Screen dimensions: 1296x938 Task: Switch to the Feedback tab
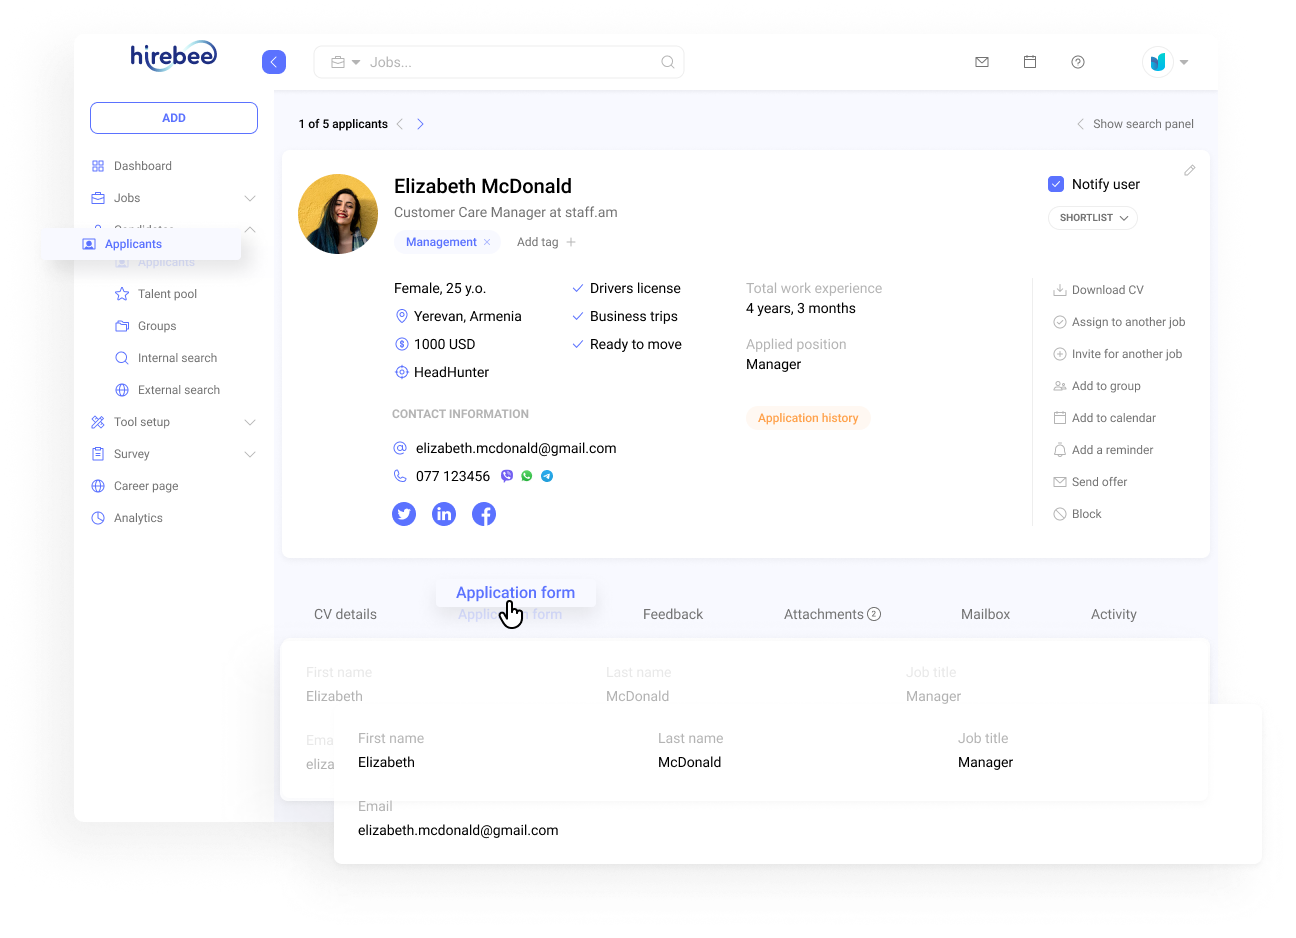(673, 614)
